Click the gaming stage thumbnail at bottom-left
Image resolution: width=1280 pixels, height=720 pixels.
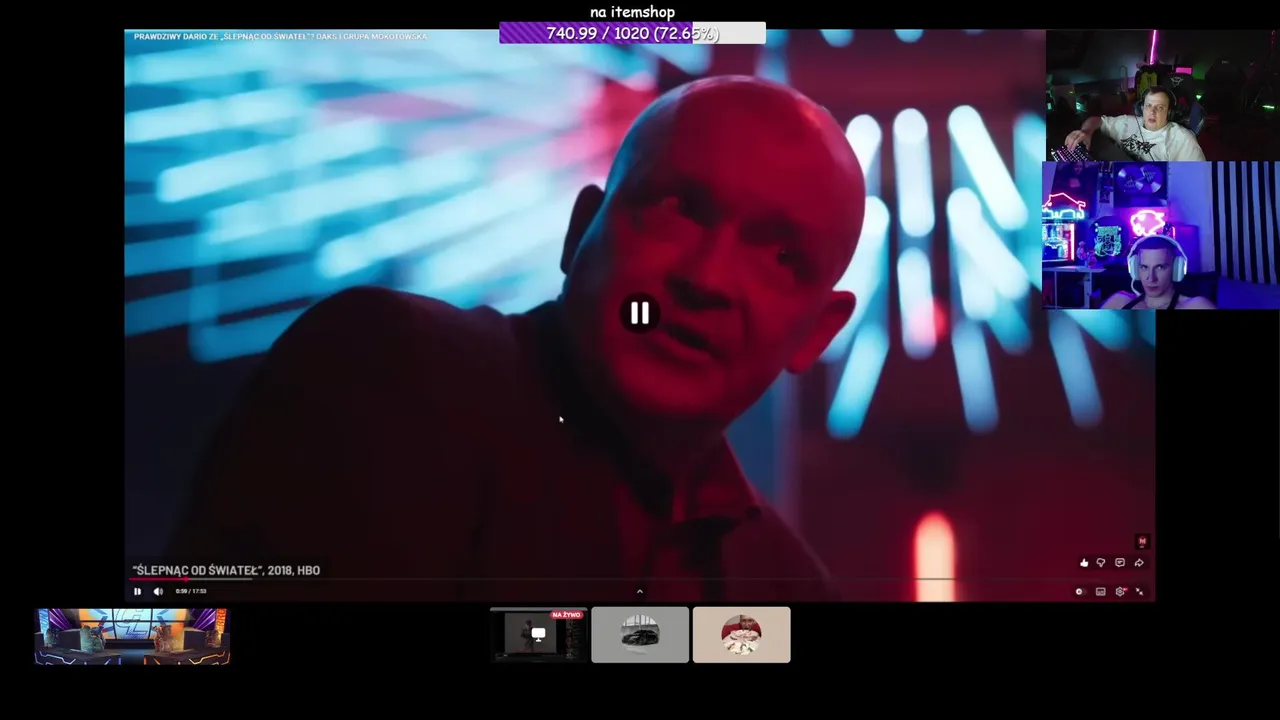pos(132,636)
